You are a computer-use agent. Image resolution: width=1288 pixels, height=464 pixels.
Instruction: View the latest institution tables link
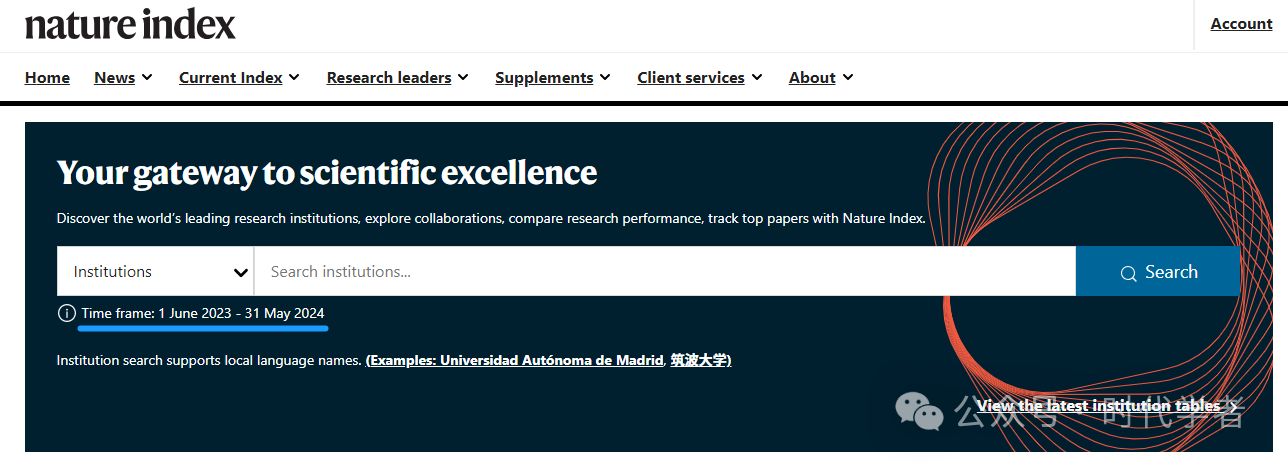tap(1098, 405)
